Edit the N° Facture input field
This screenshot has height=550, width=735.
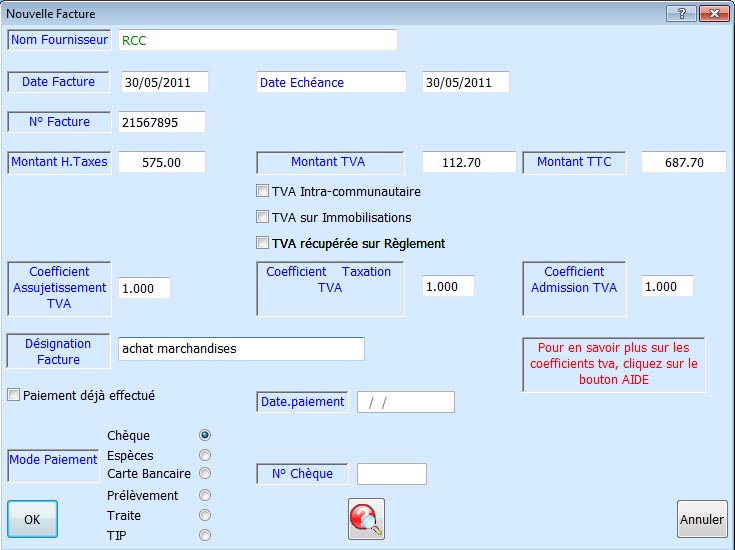[x=161, y=122]
